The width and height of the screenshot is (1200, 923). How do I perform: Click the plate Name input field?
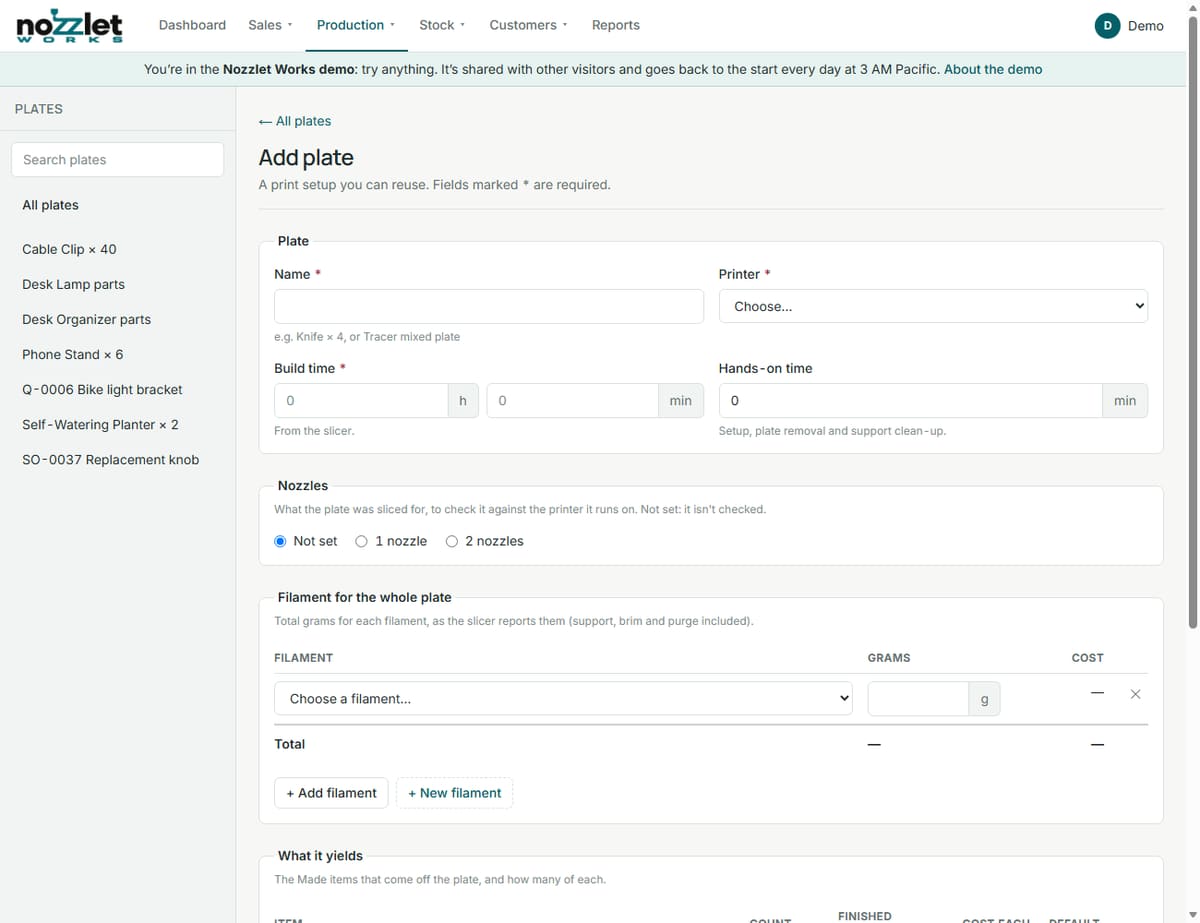click(x=489, y=306)
